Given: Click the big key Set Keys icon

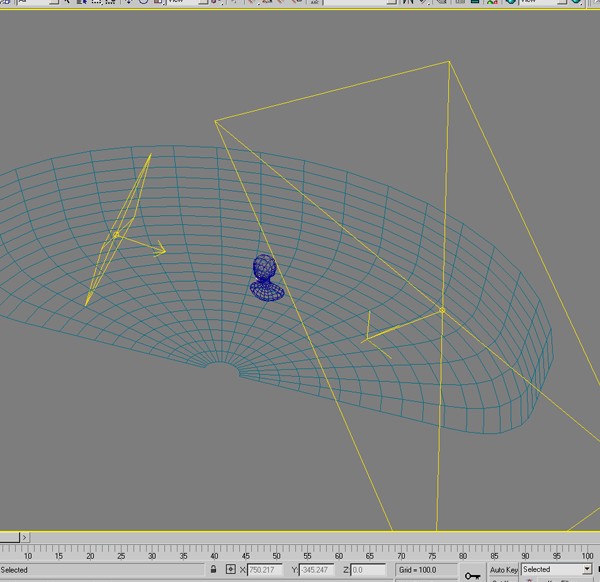Looking at the screenshot, I should 472,575.
